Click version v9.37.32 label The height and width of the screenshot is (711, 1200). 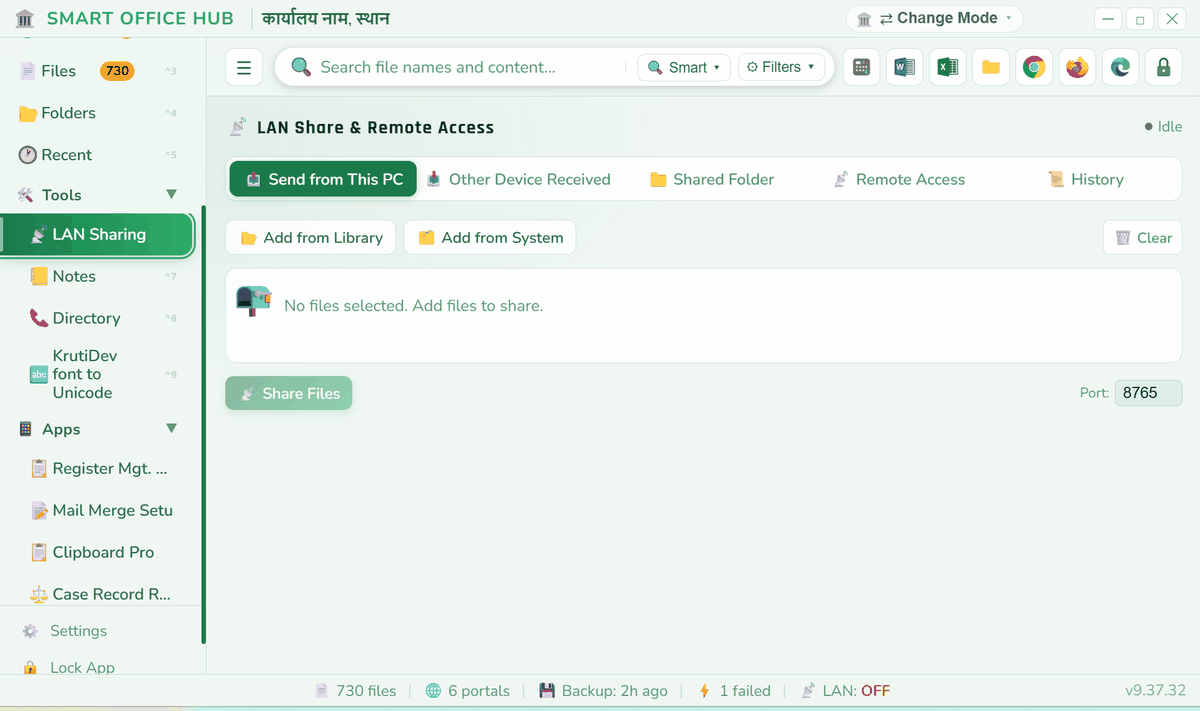[1155, 691]
